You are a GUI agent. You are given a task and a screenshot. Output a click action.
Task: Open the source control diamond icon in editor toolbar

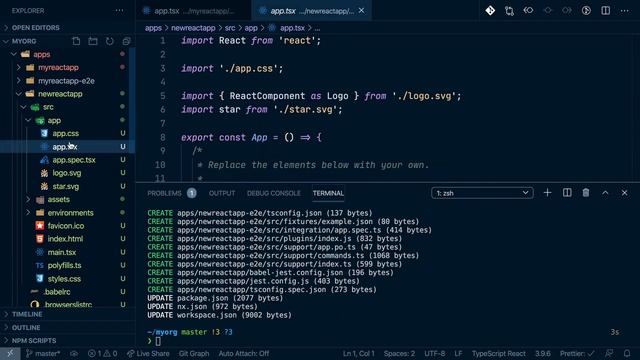pos(490,11)
